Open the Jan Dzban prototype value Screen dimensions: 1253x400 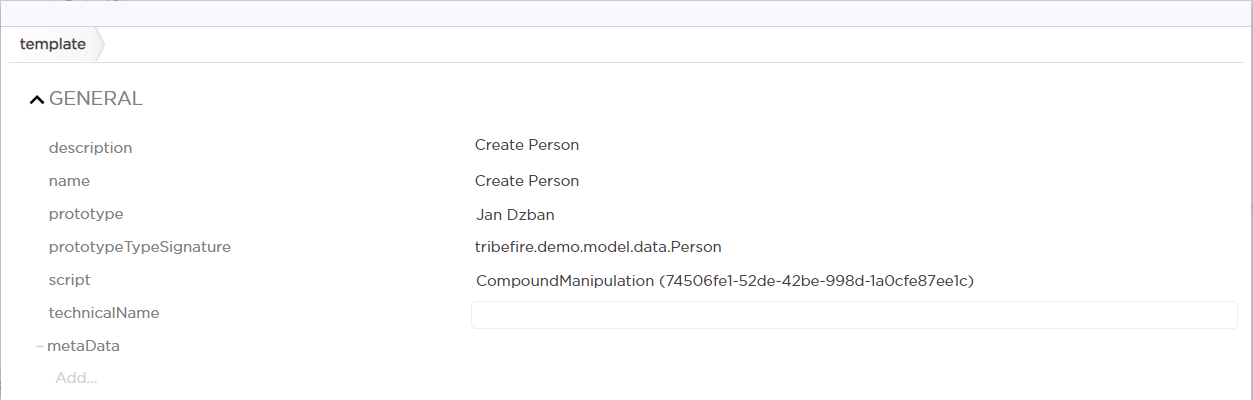(x=516, y=214)
